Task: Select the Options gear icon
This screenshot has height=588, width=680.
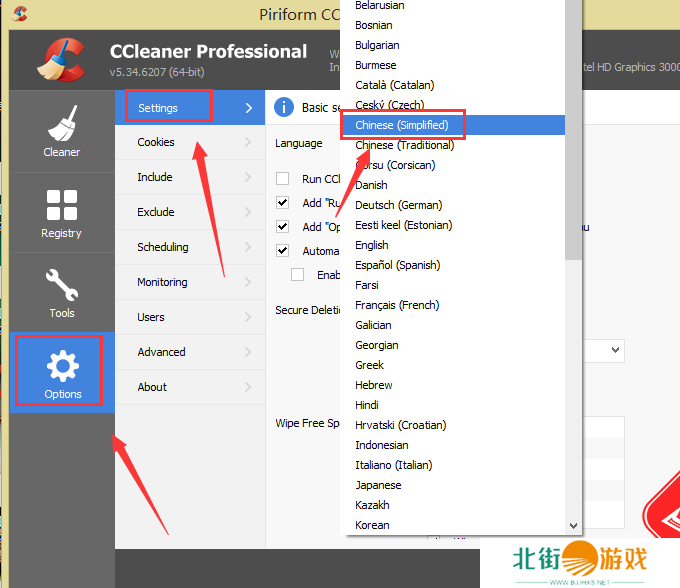Action: coord(62,373)
